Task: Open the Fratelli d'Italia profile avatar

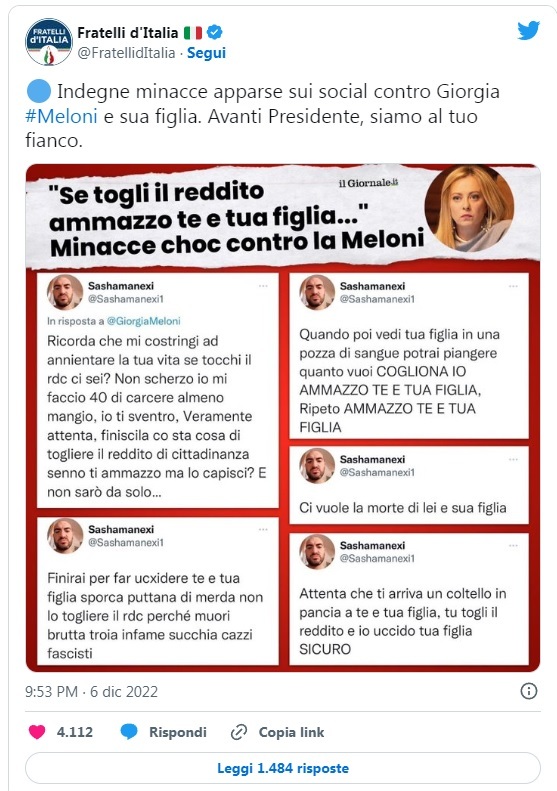Action: pos(49,42)
